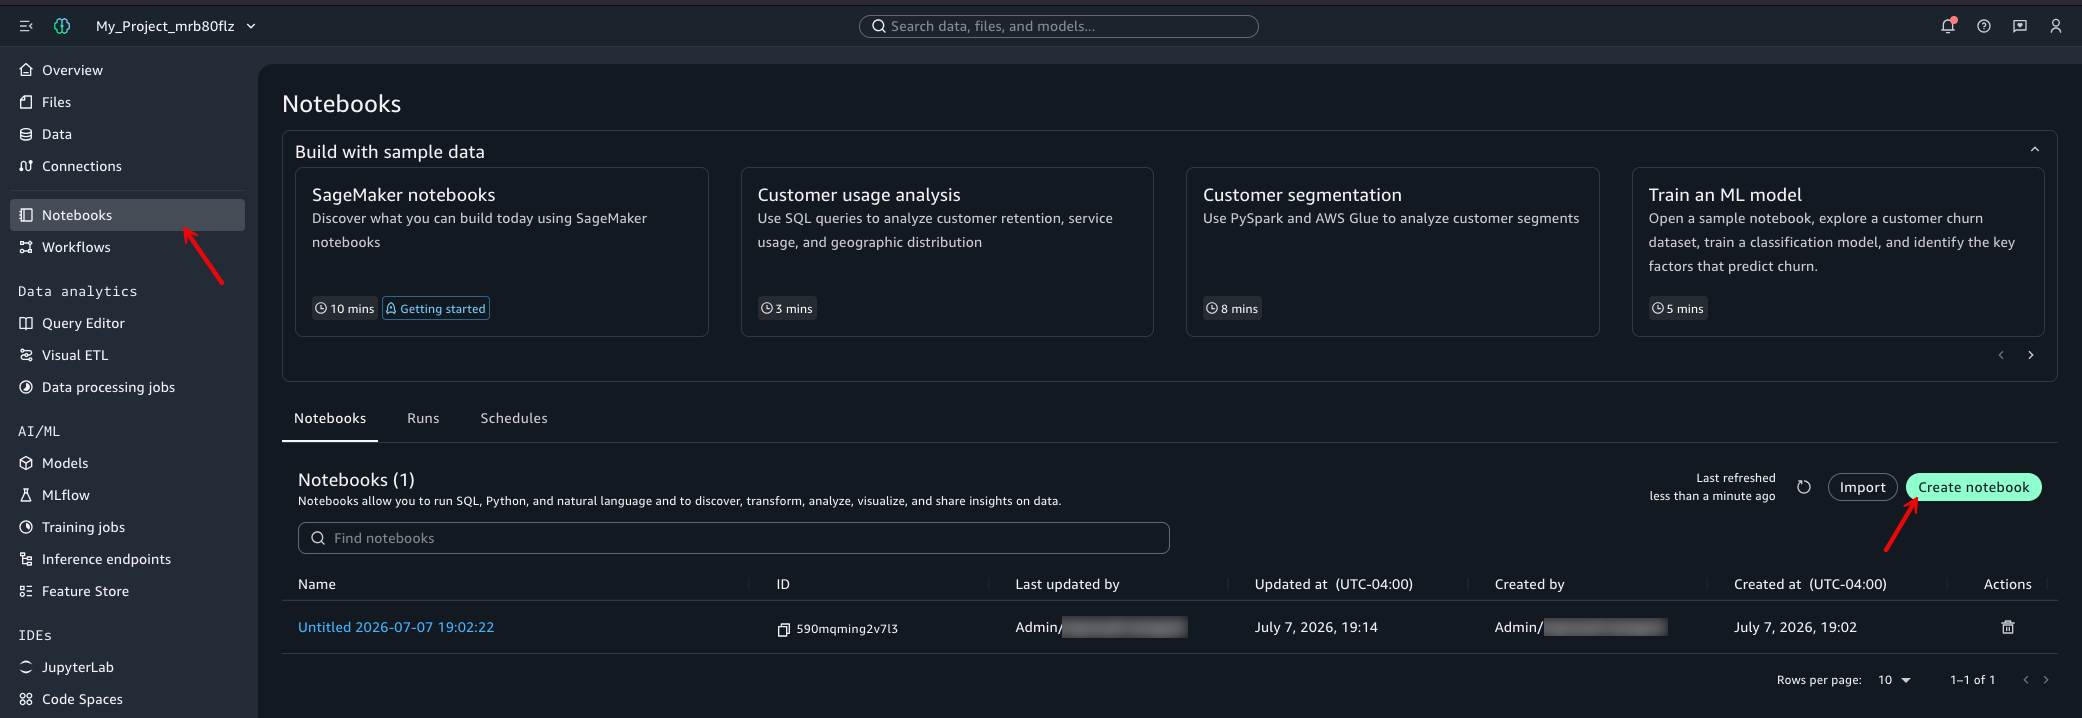Open the user profile icon

coord(2056,26)
